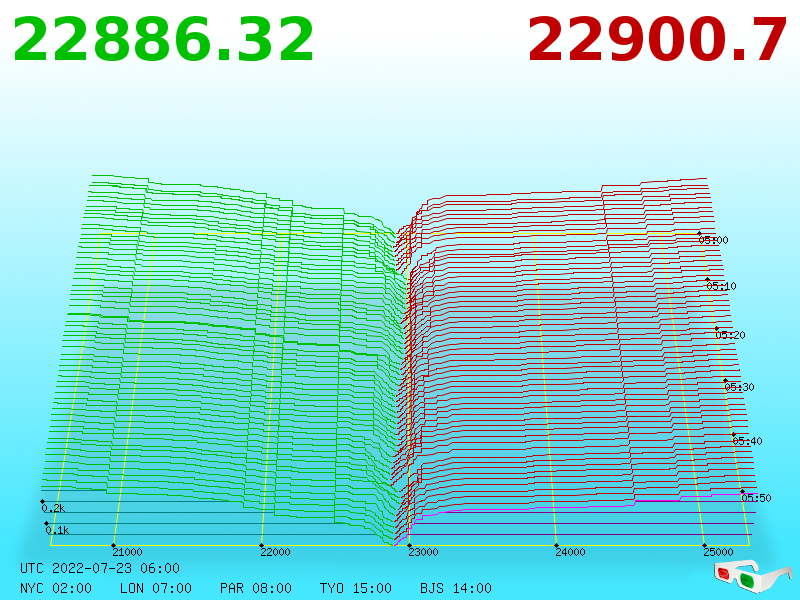This screenshot has width=800, height=600.
Task: Click the LON 07:00 clock text
Action: (x=156, y=588)
